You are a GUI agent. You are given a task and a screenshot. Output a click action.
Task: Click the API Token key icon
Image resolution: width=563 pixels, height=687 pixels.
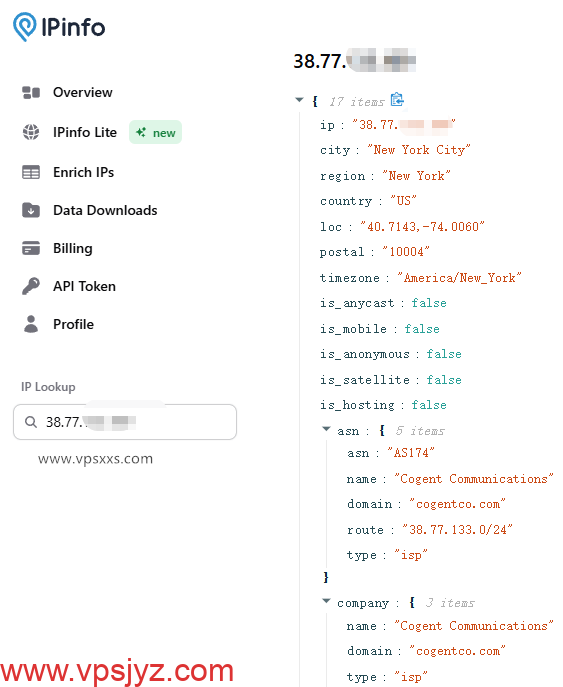tap(31, 286)
